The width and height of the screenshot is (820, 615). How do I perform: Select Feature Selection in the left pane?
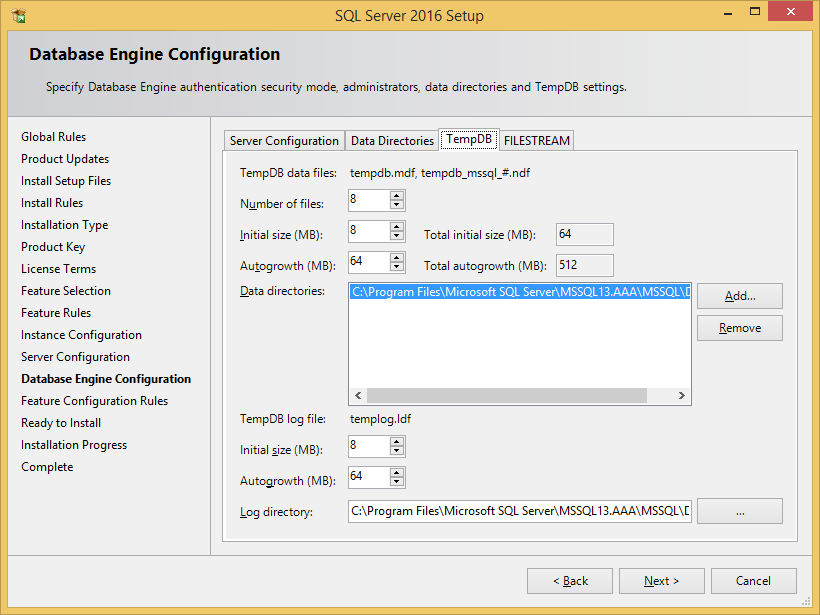pyautogui.click(x=65, y=291)
